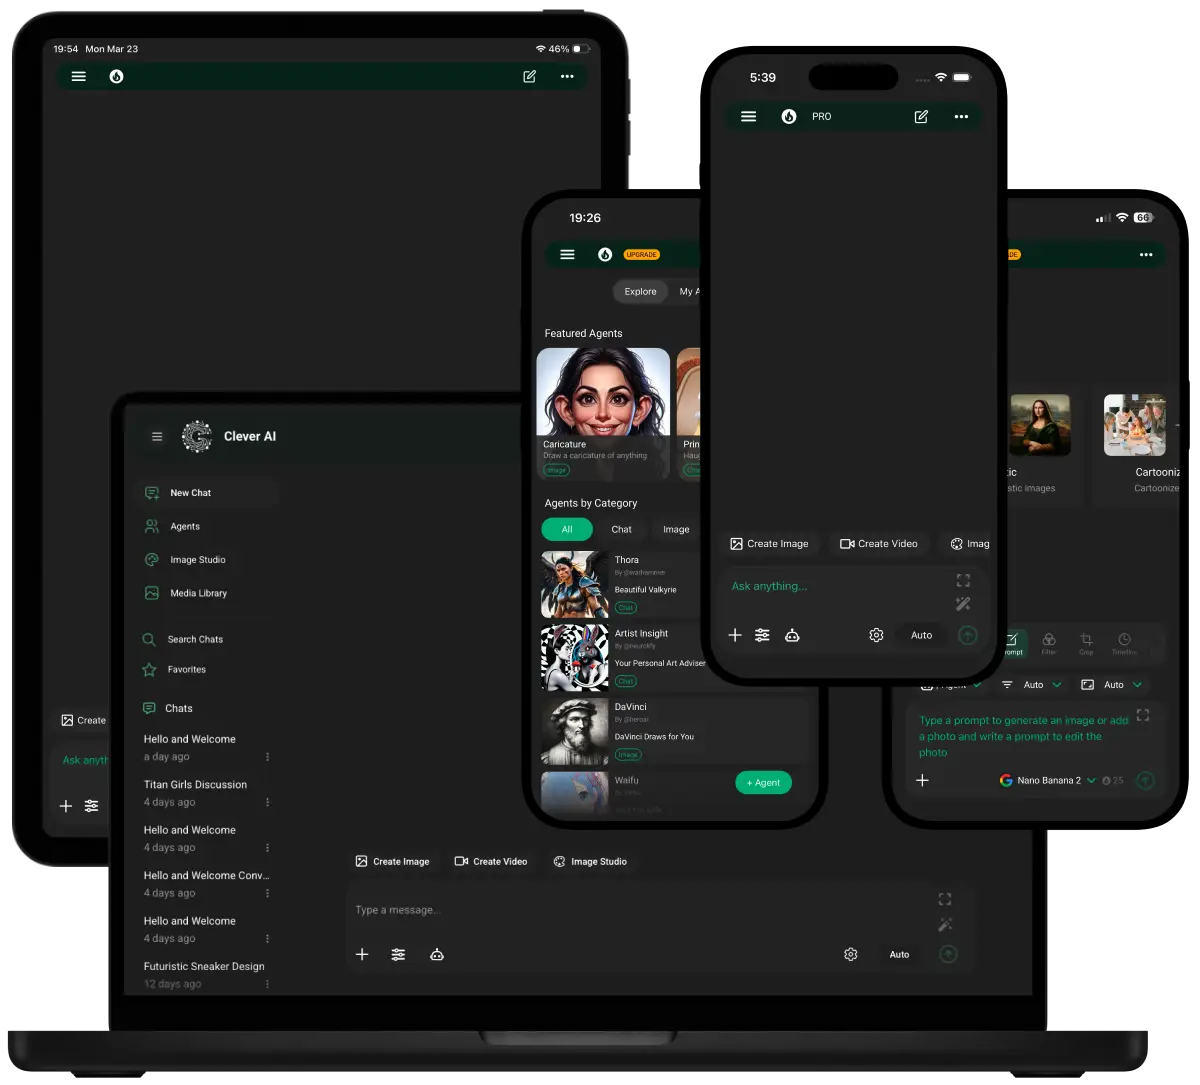Select the Chat category filter chip

pyautogui.click(x=621, y=530)
